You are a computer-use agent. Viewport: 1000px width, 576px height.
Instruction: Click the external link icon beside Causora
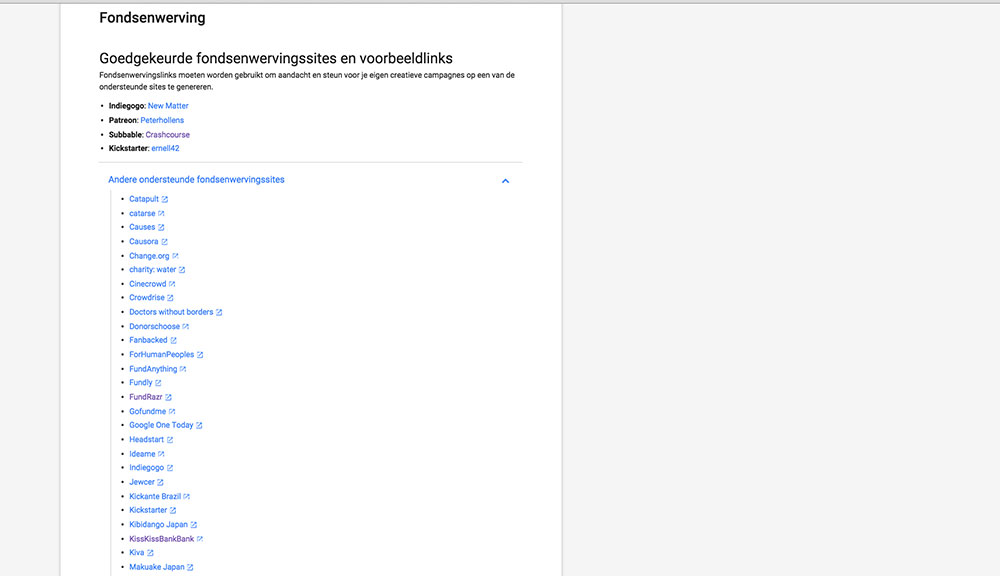[164, 242]
